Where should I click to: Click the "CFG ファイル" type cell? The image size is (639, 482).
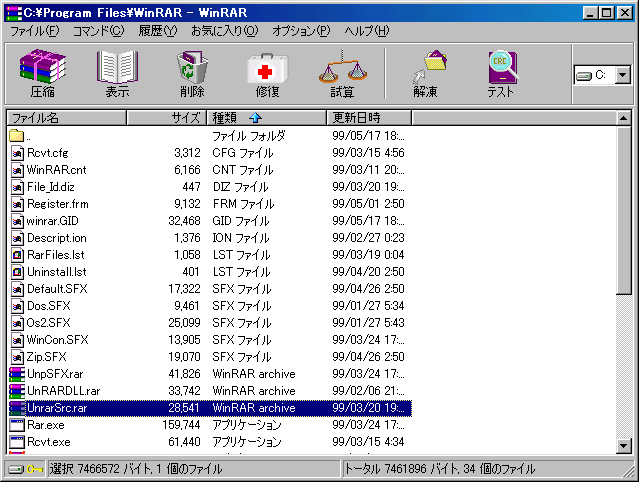pos(243,153)
